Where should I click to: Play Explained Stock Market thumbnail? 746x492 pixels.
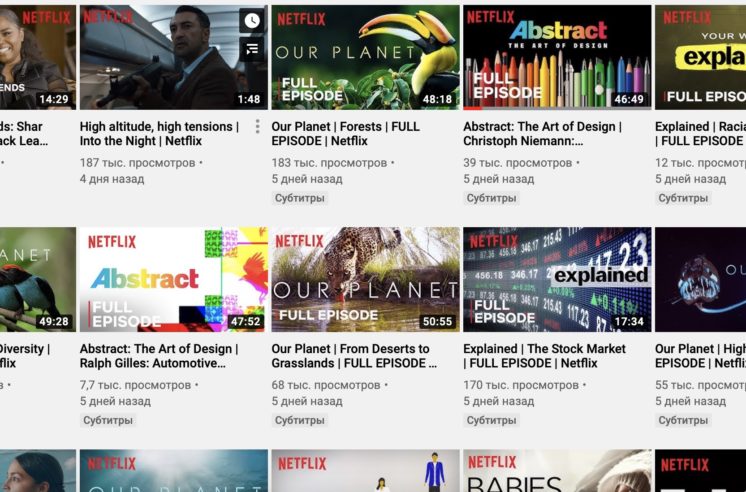556,279
